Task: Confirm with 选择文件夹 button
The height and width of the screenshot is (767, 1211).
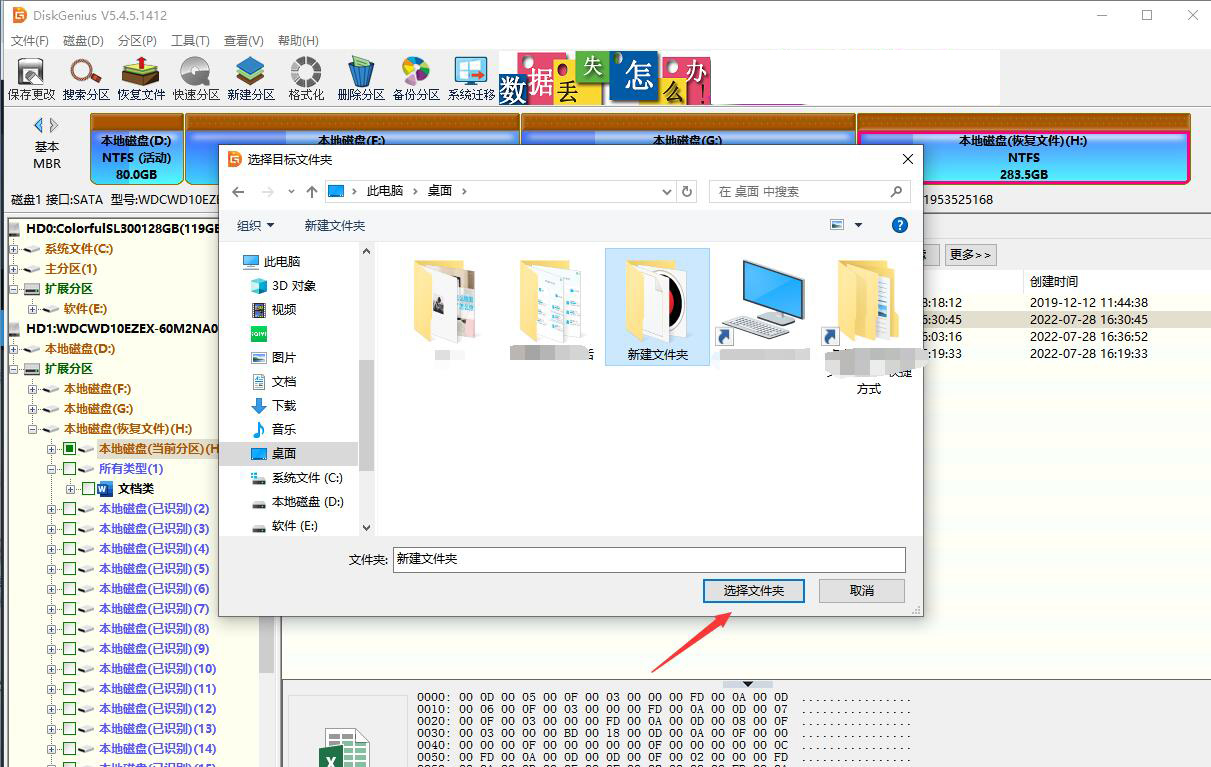Action: click(x=754, y=591)
